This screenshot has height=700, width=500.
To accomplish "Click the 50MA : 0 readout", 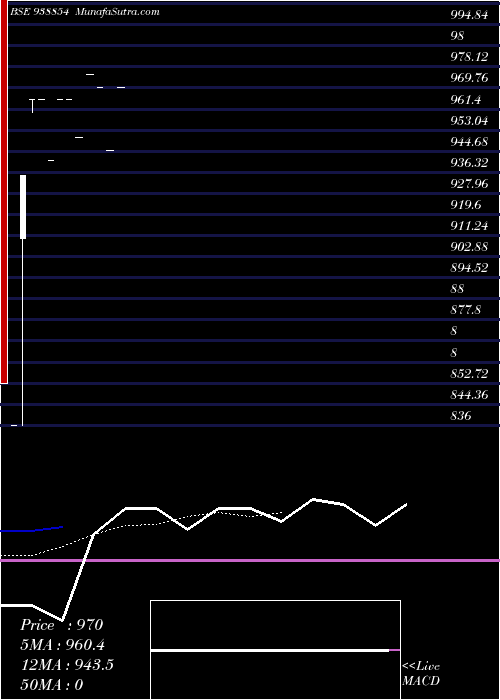I will click(52, 685).
